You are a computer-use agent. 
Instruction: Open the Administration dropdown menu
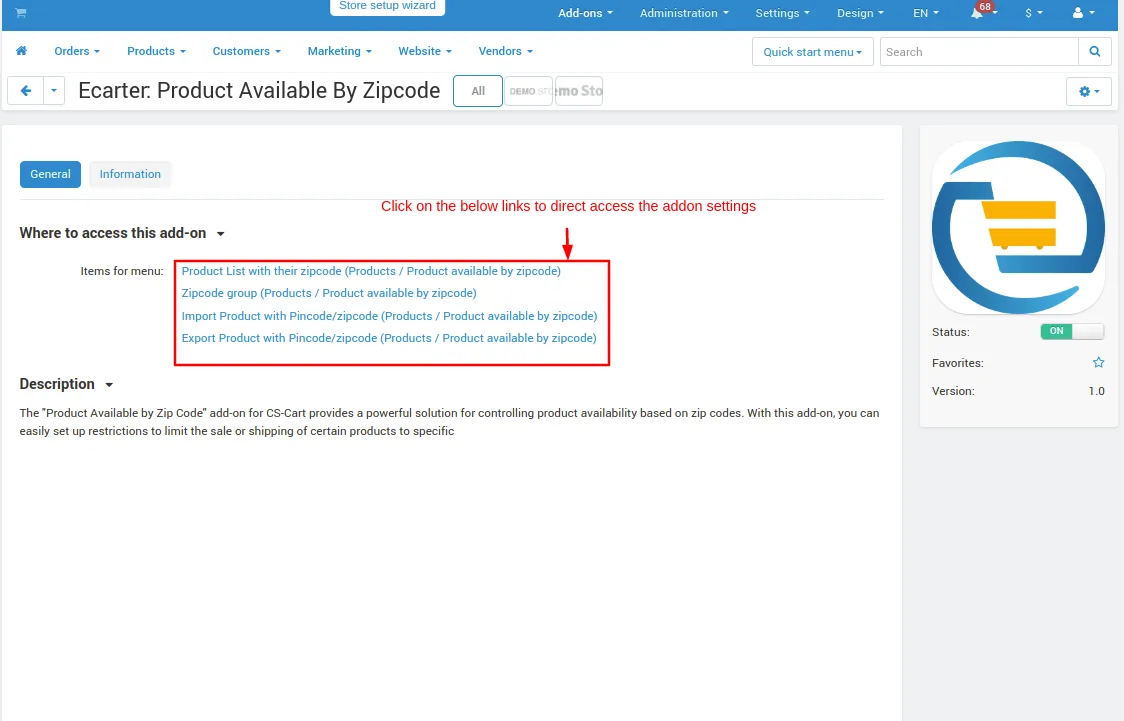pos(684,13)
